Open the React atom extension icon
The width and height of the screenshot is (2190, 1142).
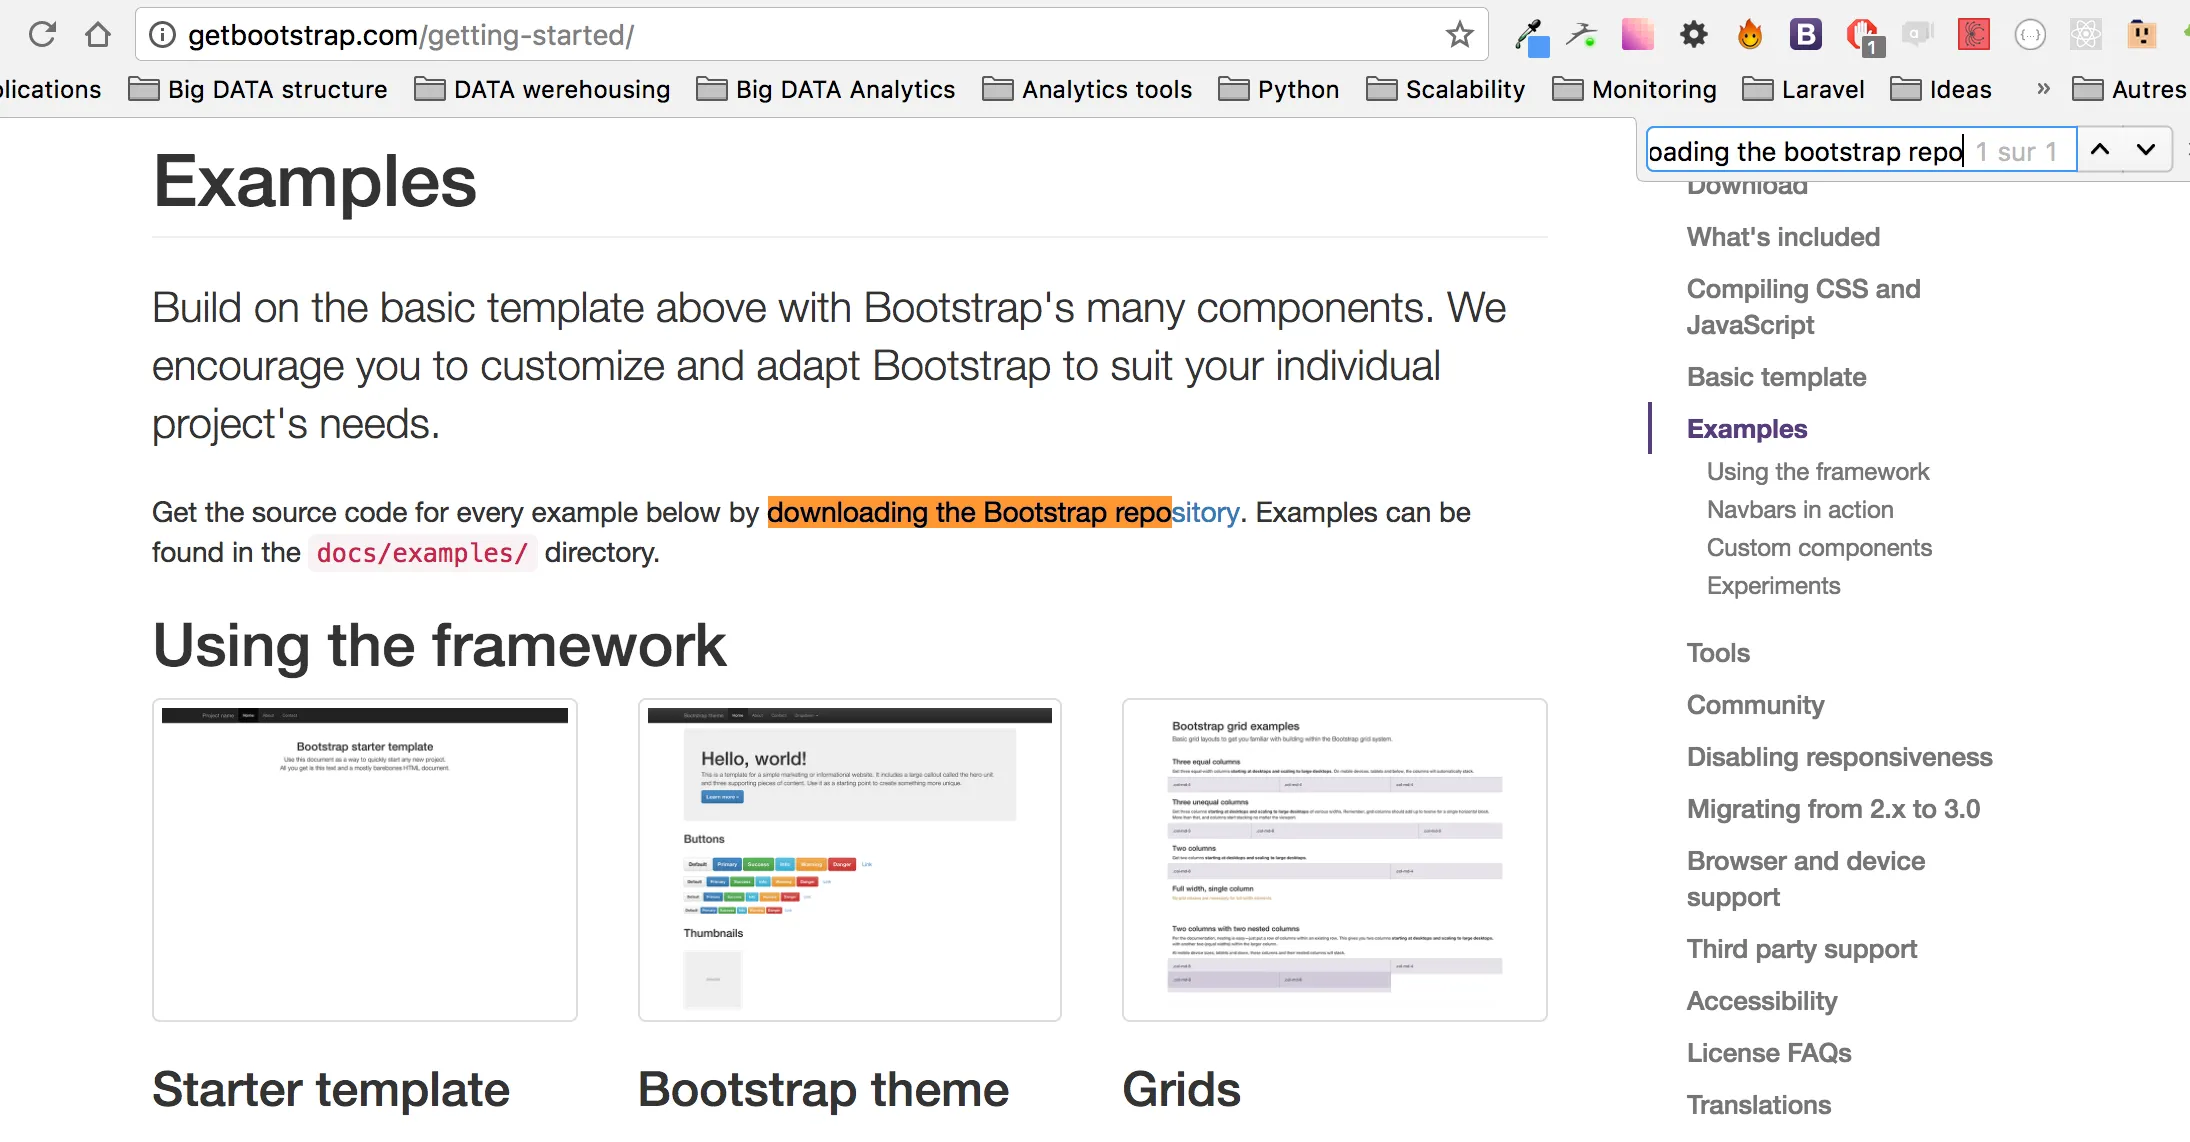tap(2085, 35)
